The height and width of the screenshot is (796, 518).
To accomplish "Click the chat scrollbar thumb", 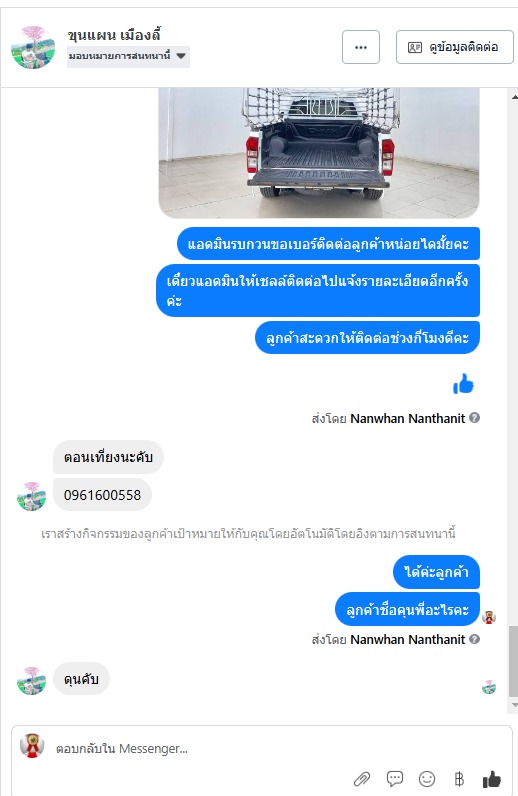I will click(x=514, y=661).
